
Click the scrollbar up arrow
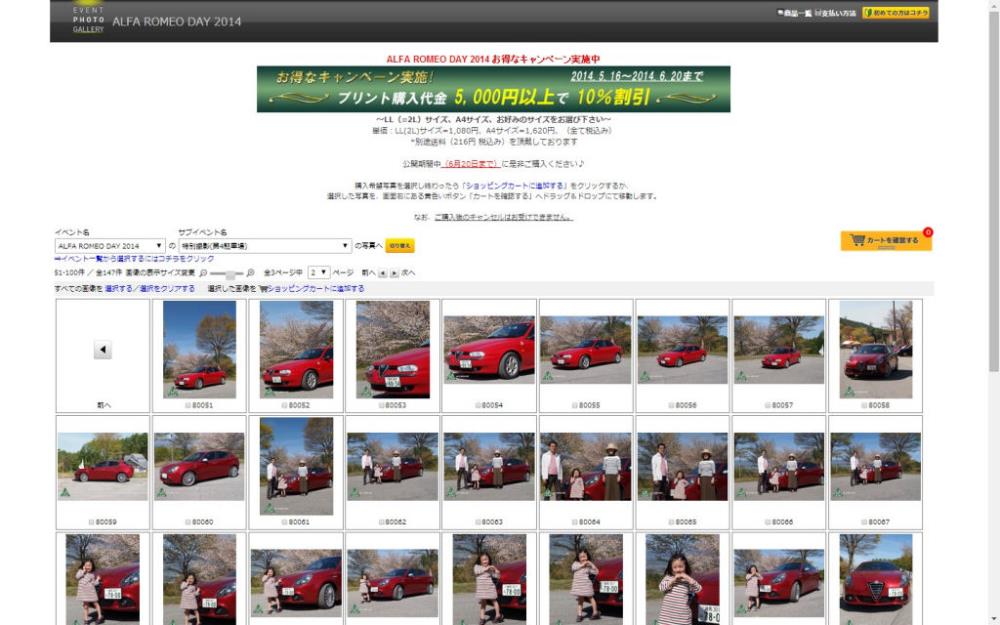click(x=994, y=4)
